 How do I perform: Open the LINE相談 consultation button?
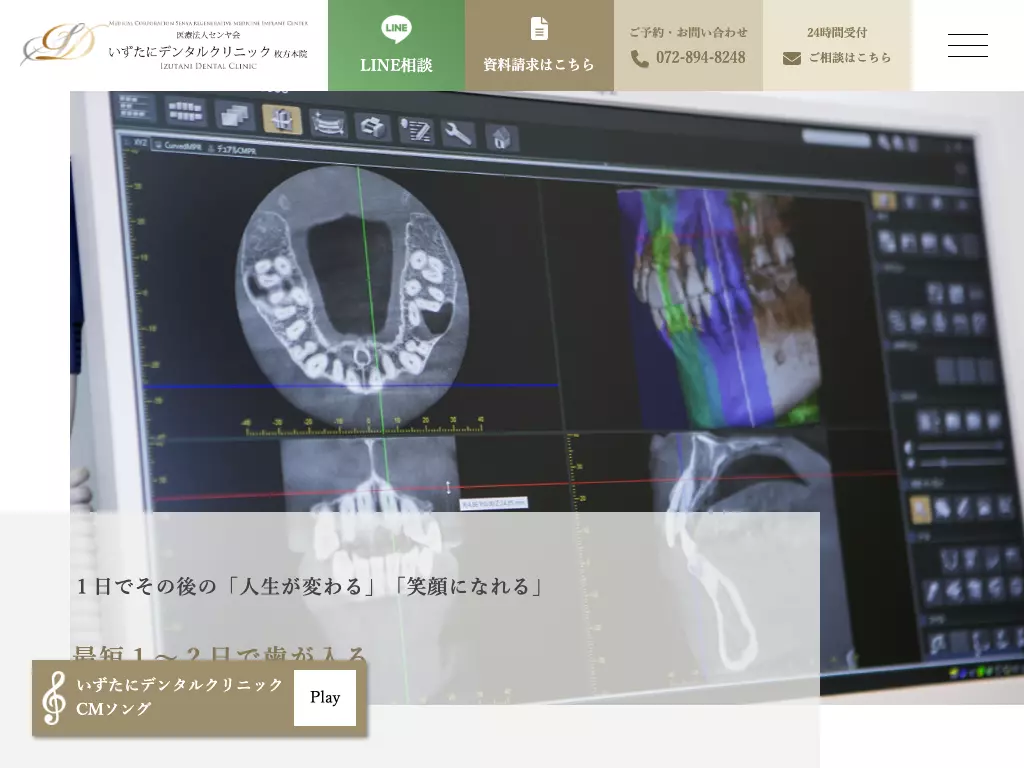point(396,45)
